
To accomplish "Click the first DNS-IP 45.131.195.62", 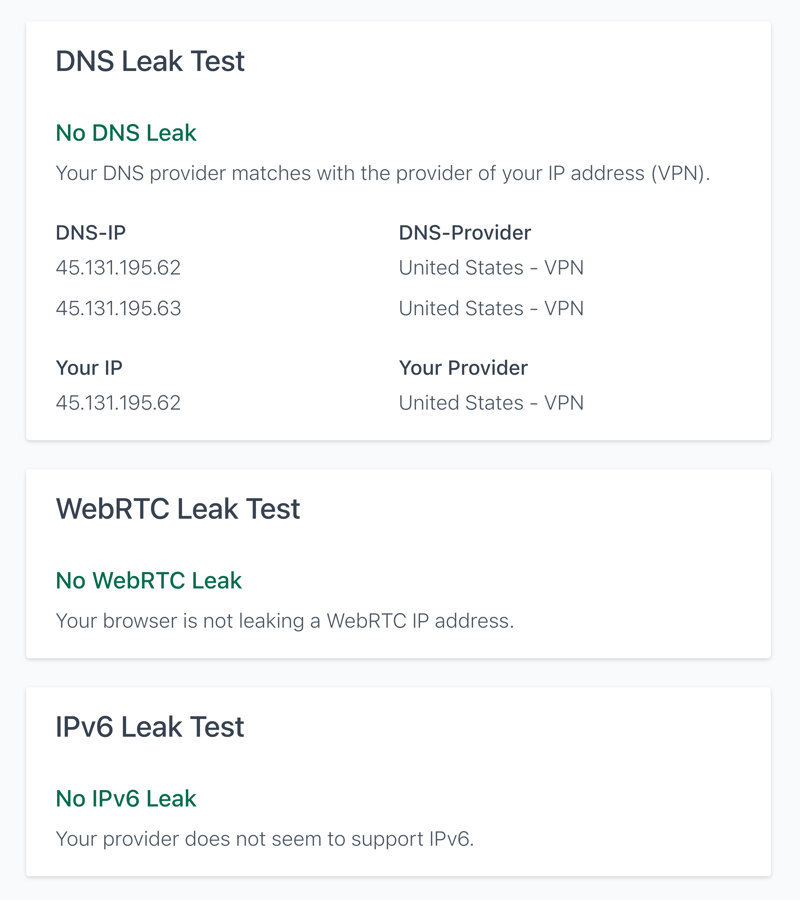I will (118, 267).
